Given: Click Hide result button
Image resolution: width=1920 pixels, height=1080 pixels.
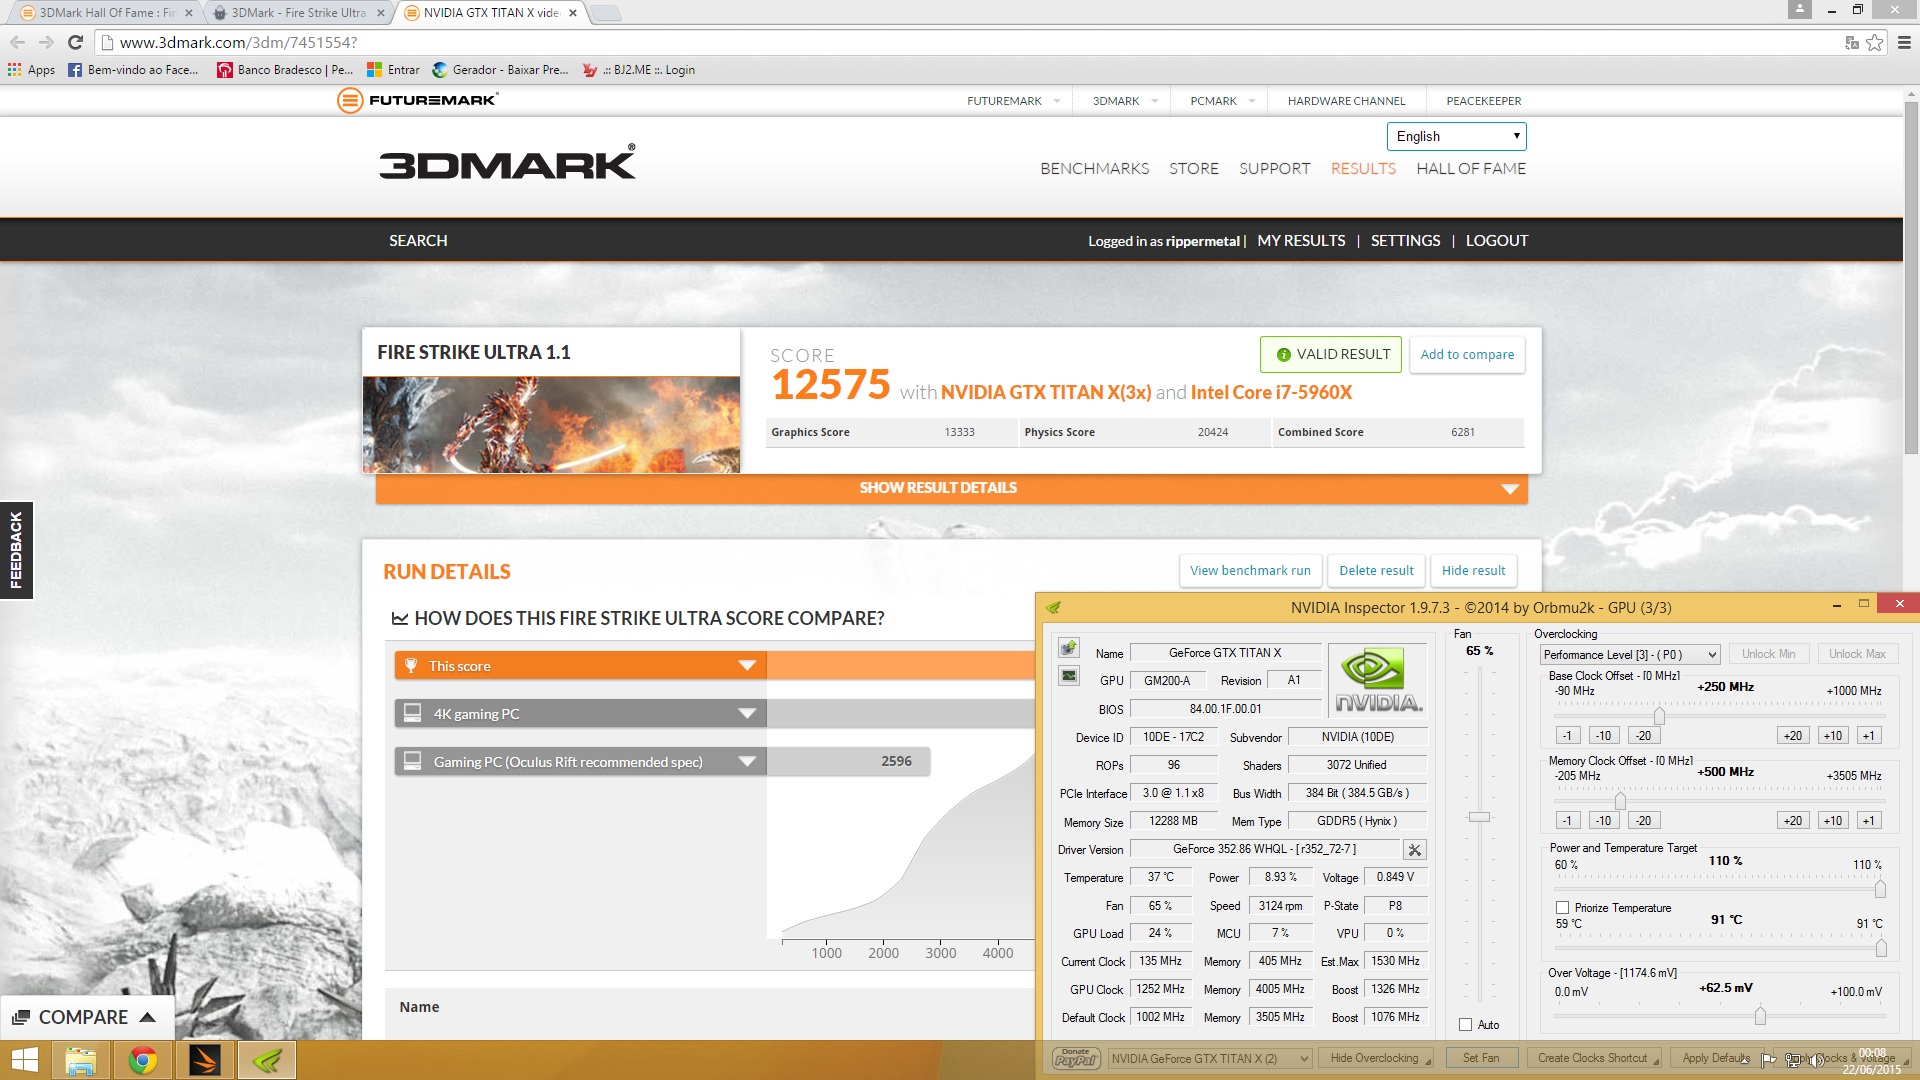Looking at the screenshot, I should pyautogui.click(x=1473, y=571).
